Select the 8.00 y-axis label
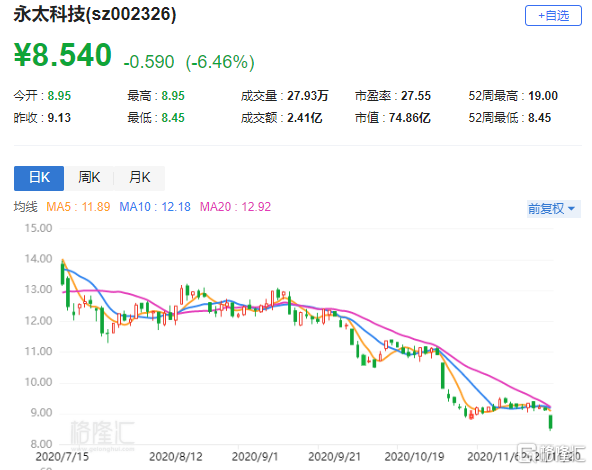The width and height of the screenshot is (592, 470). [x=41, y=444]
